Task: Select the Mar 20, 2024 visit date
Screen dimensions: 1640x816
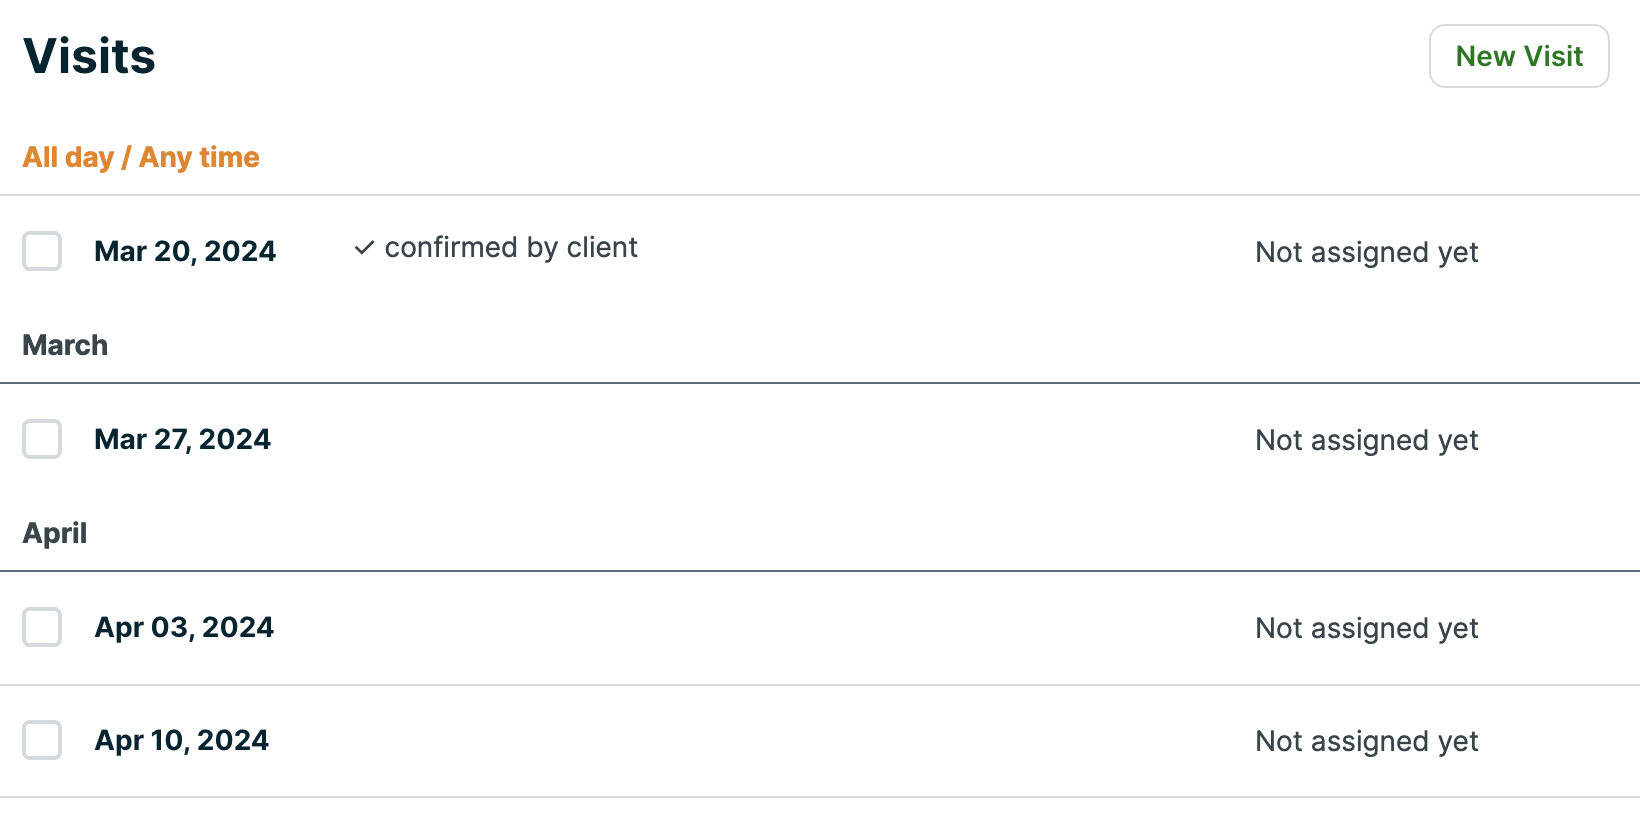Action: point(184,251)
